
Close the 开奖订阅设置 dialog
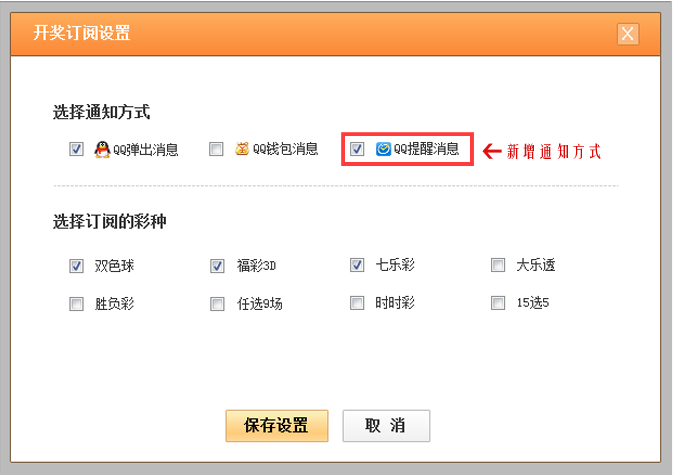click(628, 34)
